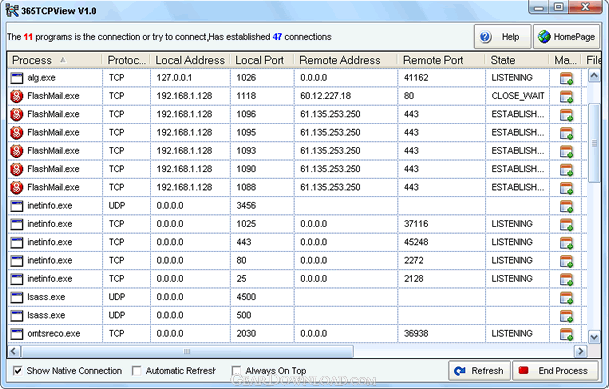Enable Automatic Refresh checkbox

(x=136, y=371)
